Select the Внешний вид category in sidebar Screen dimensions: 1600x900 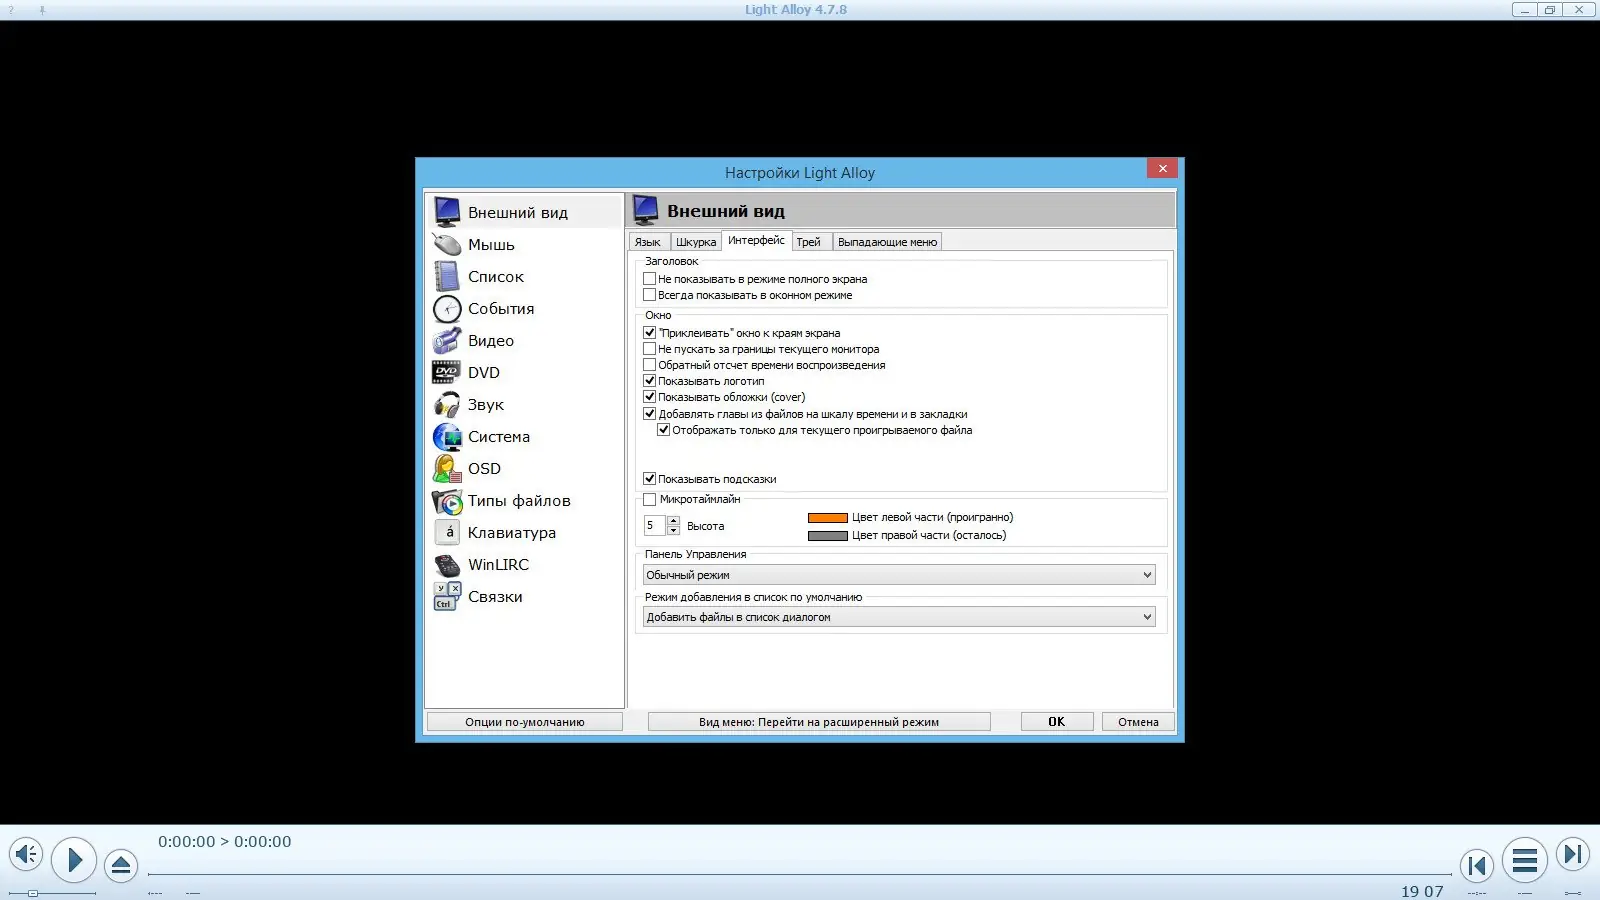(x=524, y=212)
